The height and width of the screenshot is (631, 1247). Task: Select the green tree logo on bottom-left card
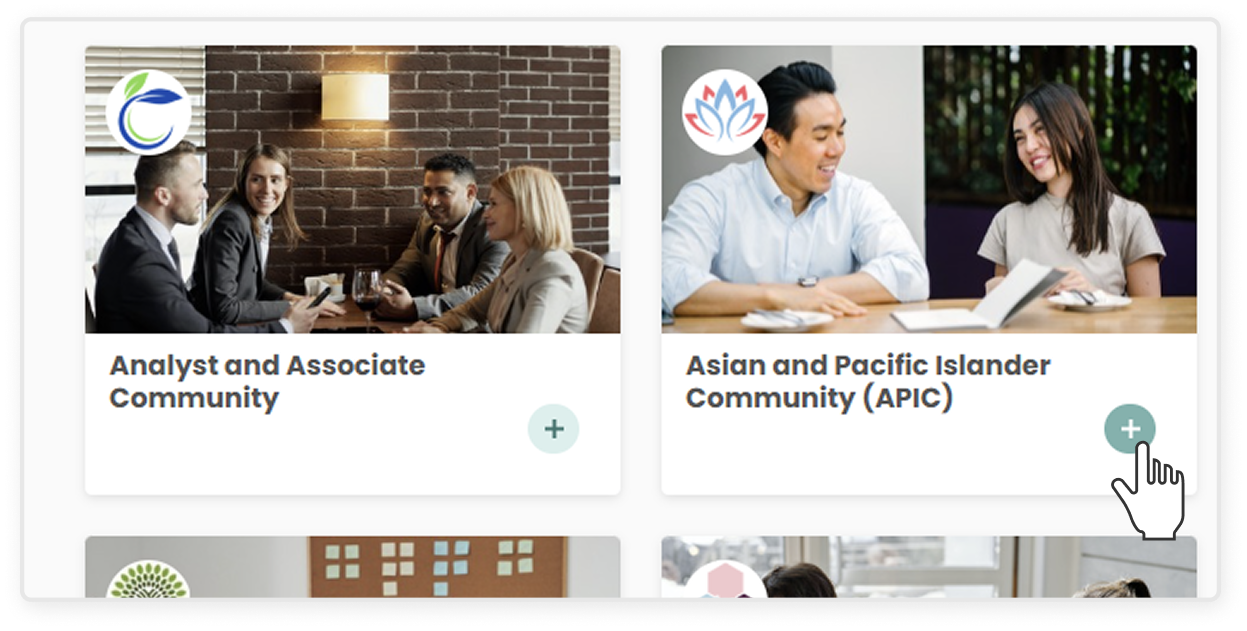tap(148, 580)
